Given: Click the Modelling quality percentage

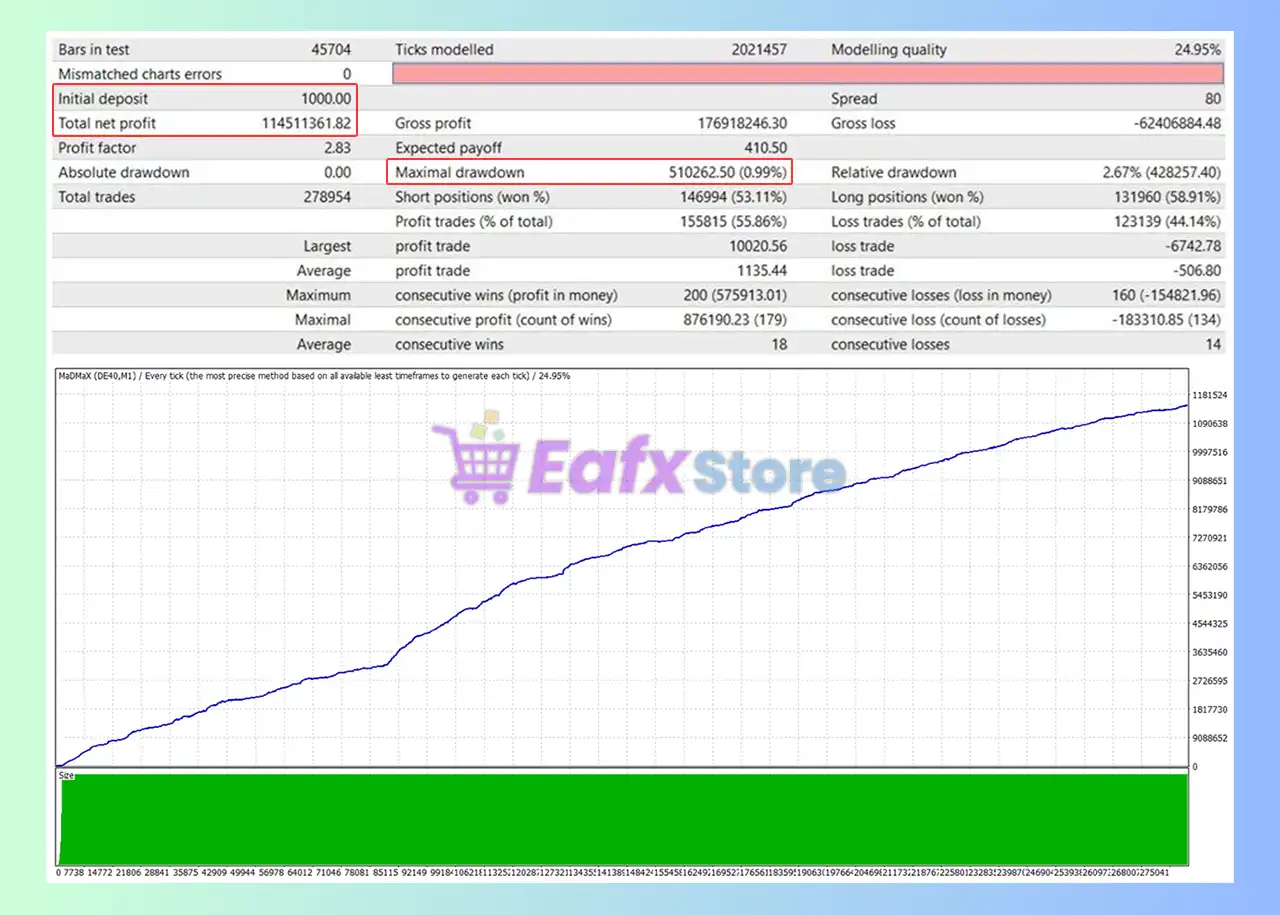Looking at the screenshot, I should pos(1197,50).
